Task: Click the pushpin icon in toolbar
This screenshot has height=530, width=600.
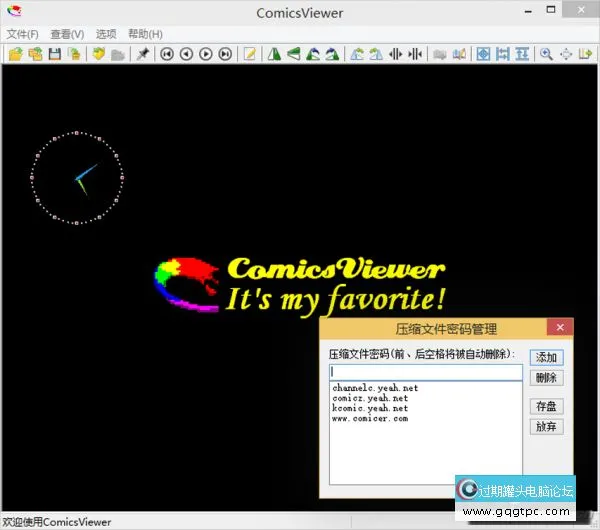Action: pyautogui.click(x=143, y=54)
